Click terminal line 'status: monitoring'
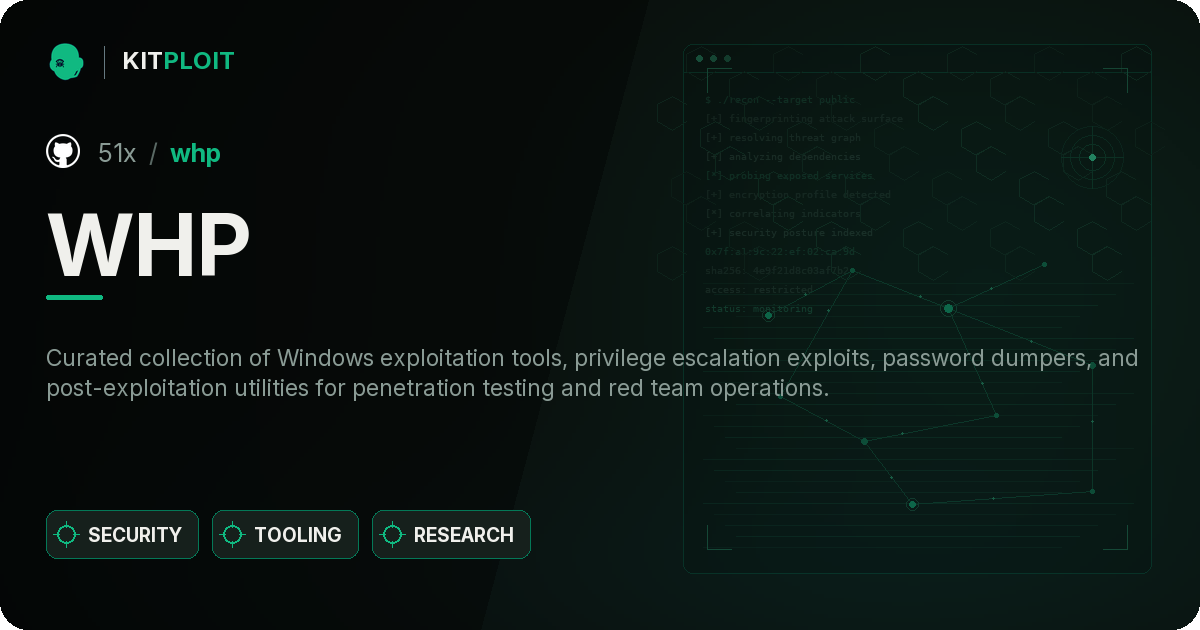 coord(759,309)
